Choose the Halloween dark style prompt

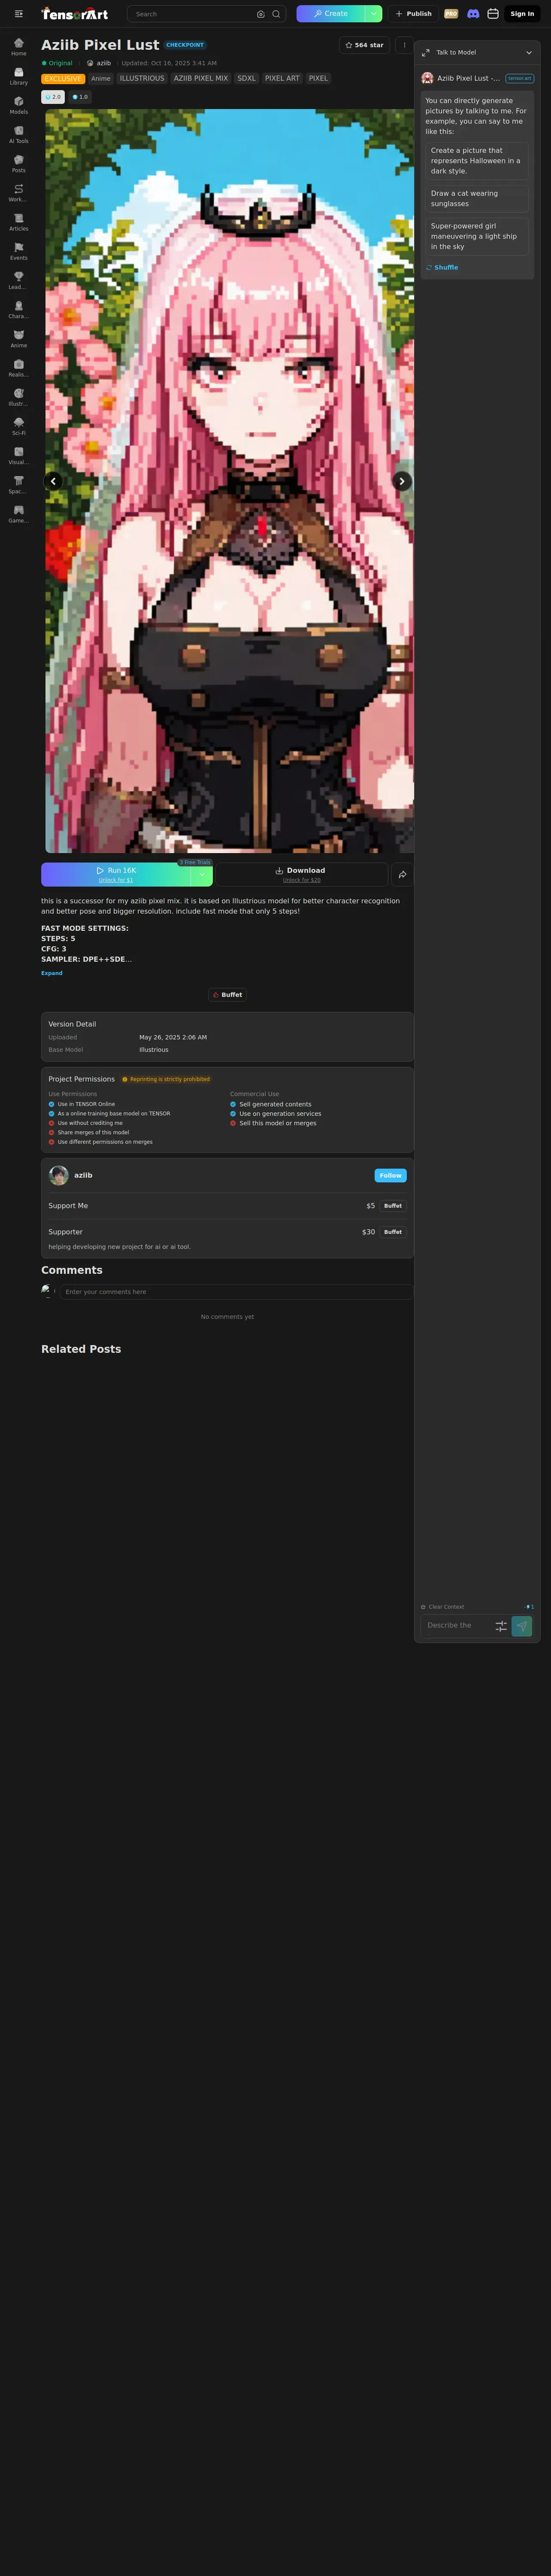[x=477, y=161]
